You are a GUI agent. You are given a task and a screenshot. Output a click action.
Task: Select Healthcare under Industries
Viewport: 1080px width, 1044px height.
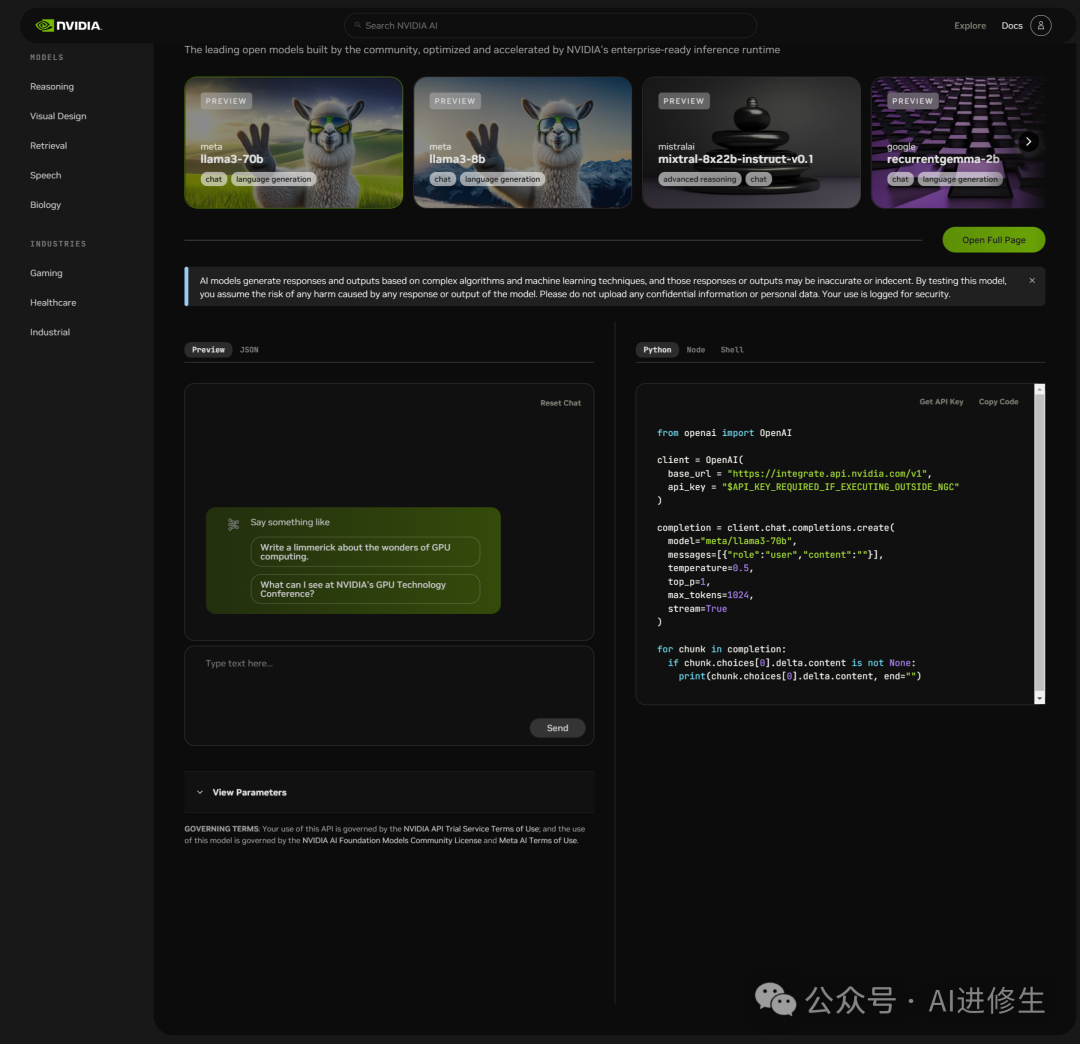[x=53, y=303]
